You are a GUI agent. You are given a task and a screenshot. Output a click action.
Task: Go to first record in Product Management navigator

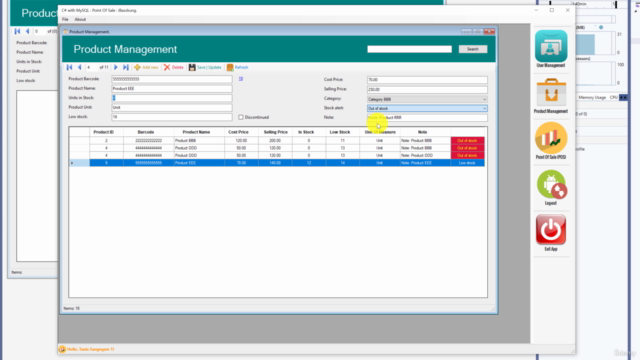[x=69, y=67]
